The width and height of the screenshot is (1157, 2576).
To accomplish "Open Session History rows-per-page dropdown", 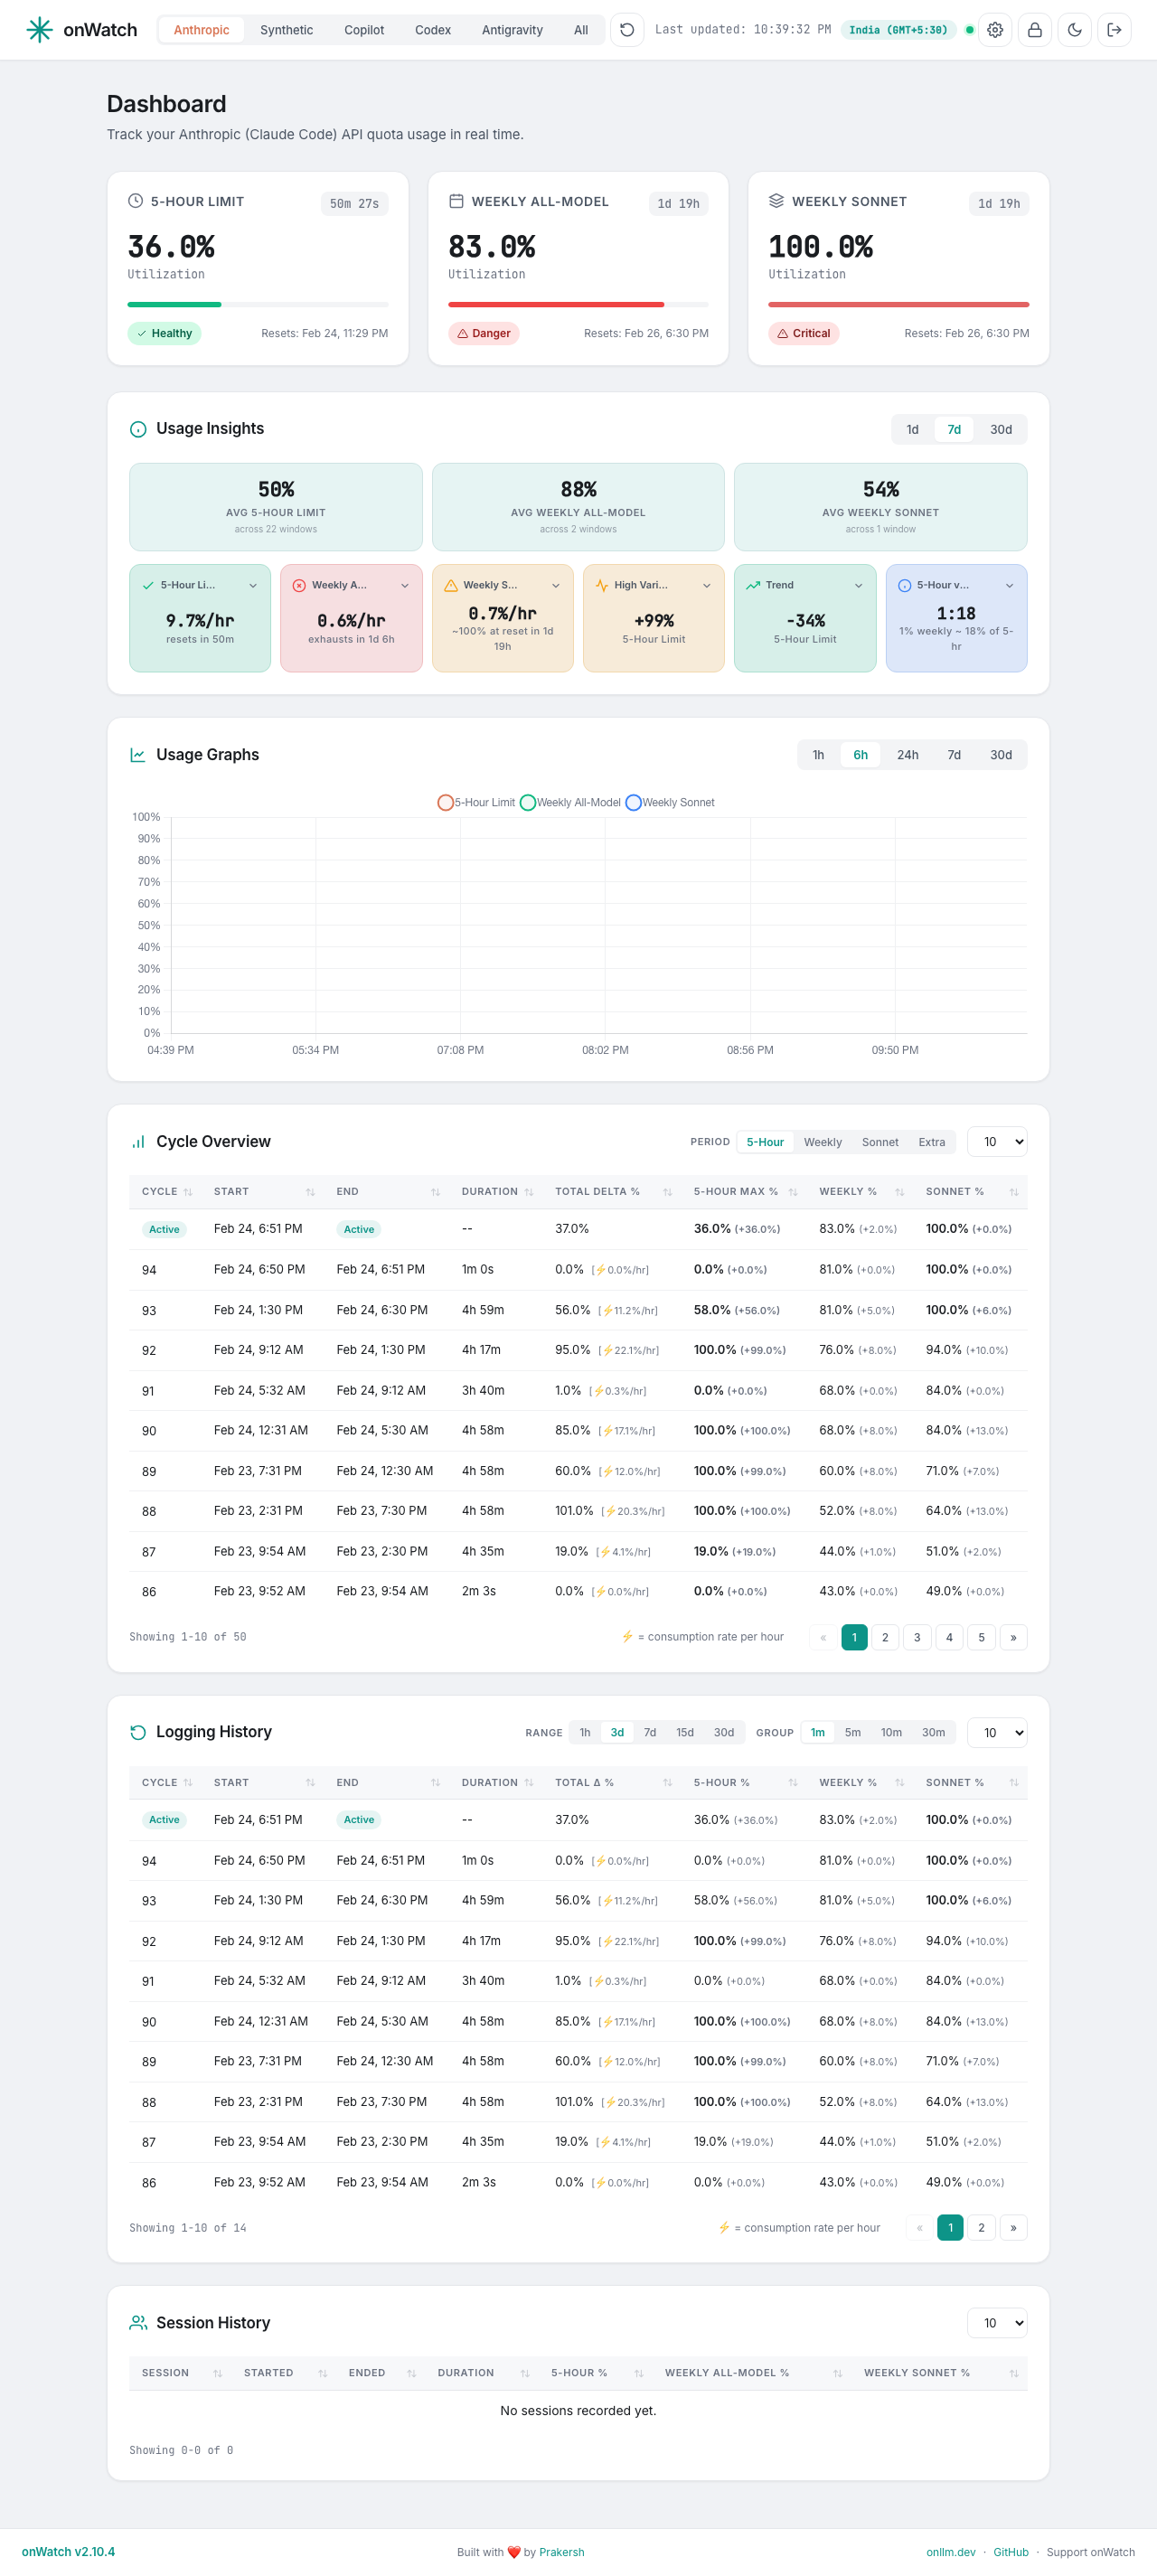I will pyautogui.click(x=997, y=2323).
